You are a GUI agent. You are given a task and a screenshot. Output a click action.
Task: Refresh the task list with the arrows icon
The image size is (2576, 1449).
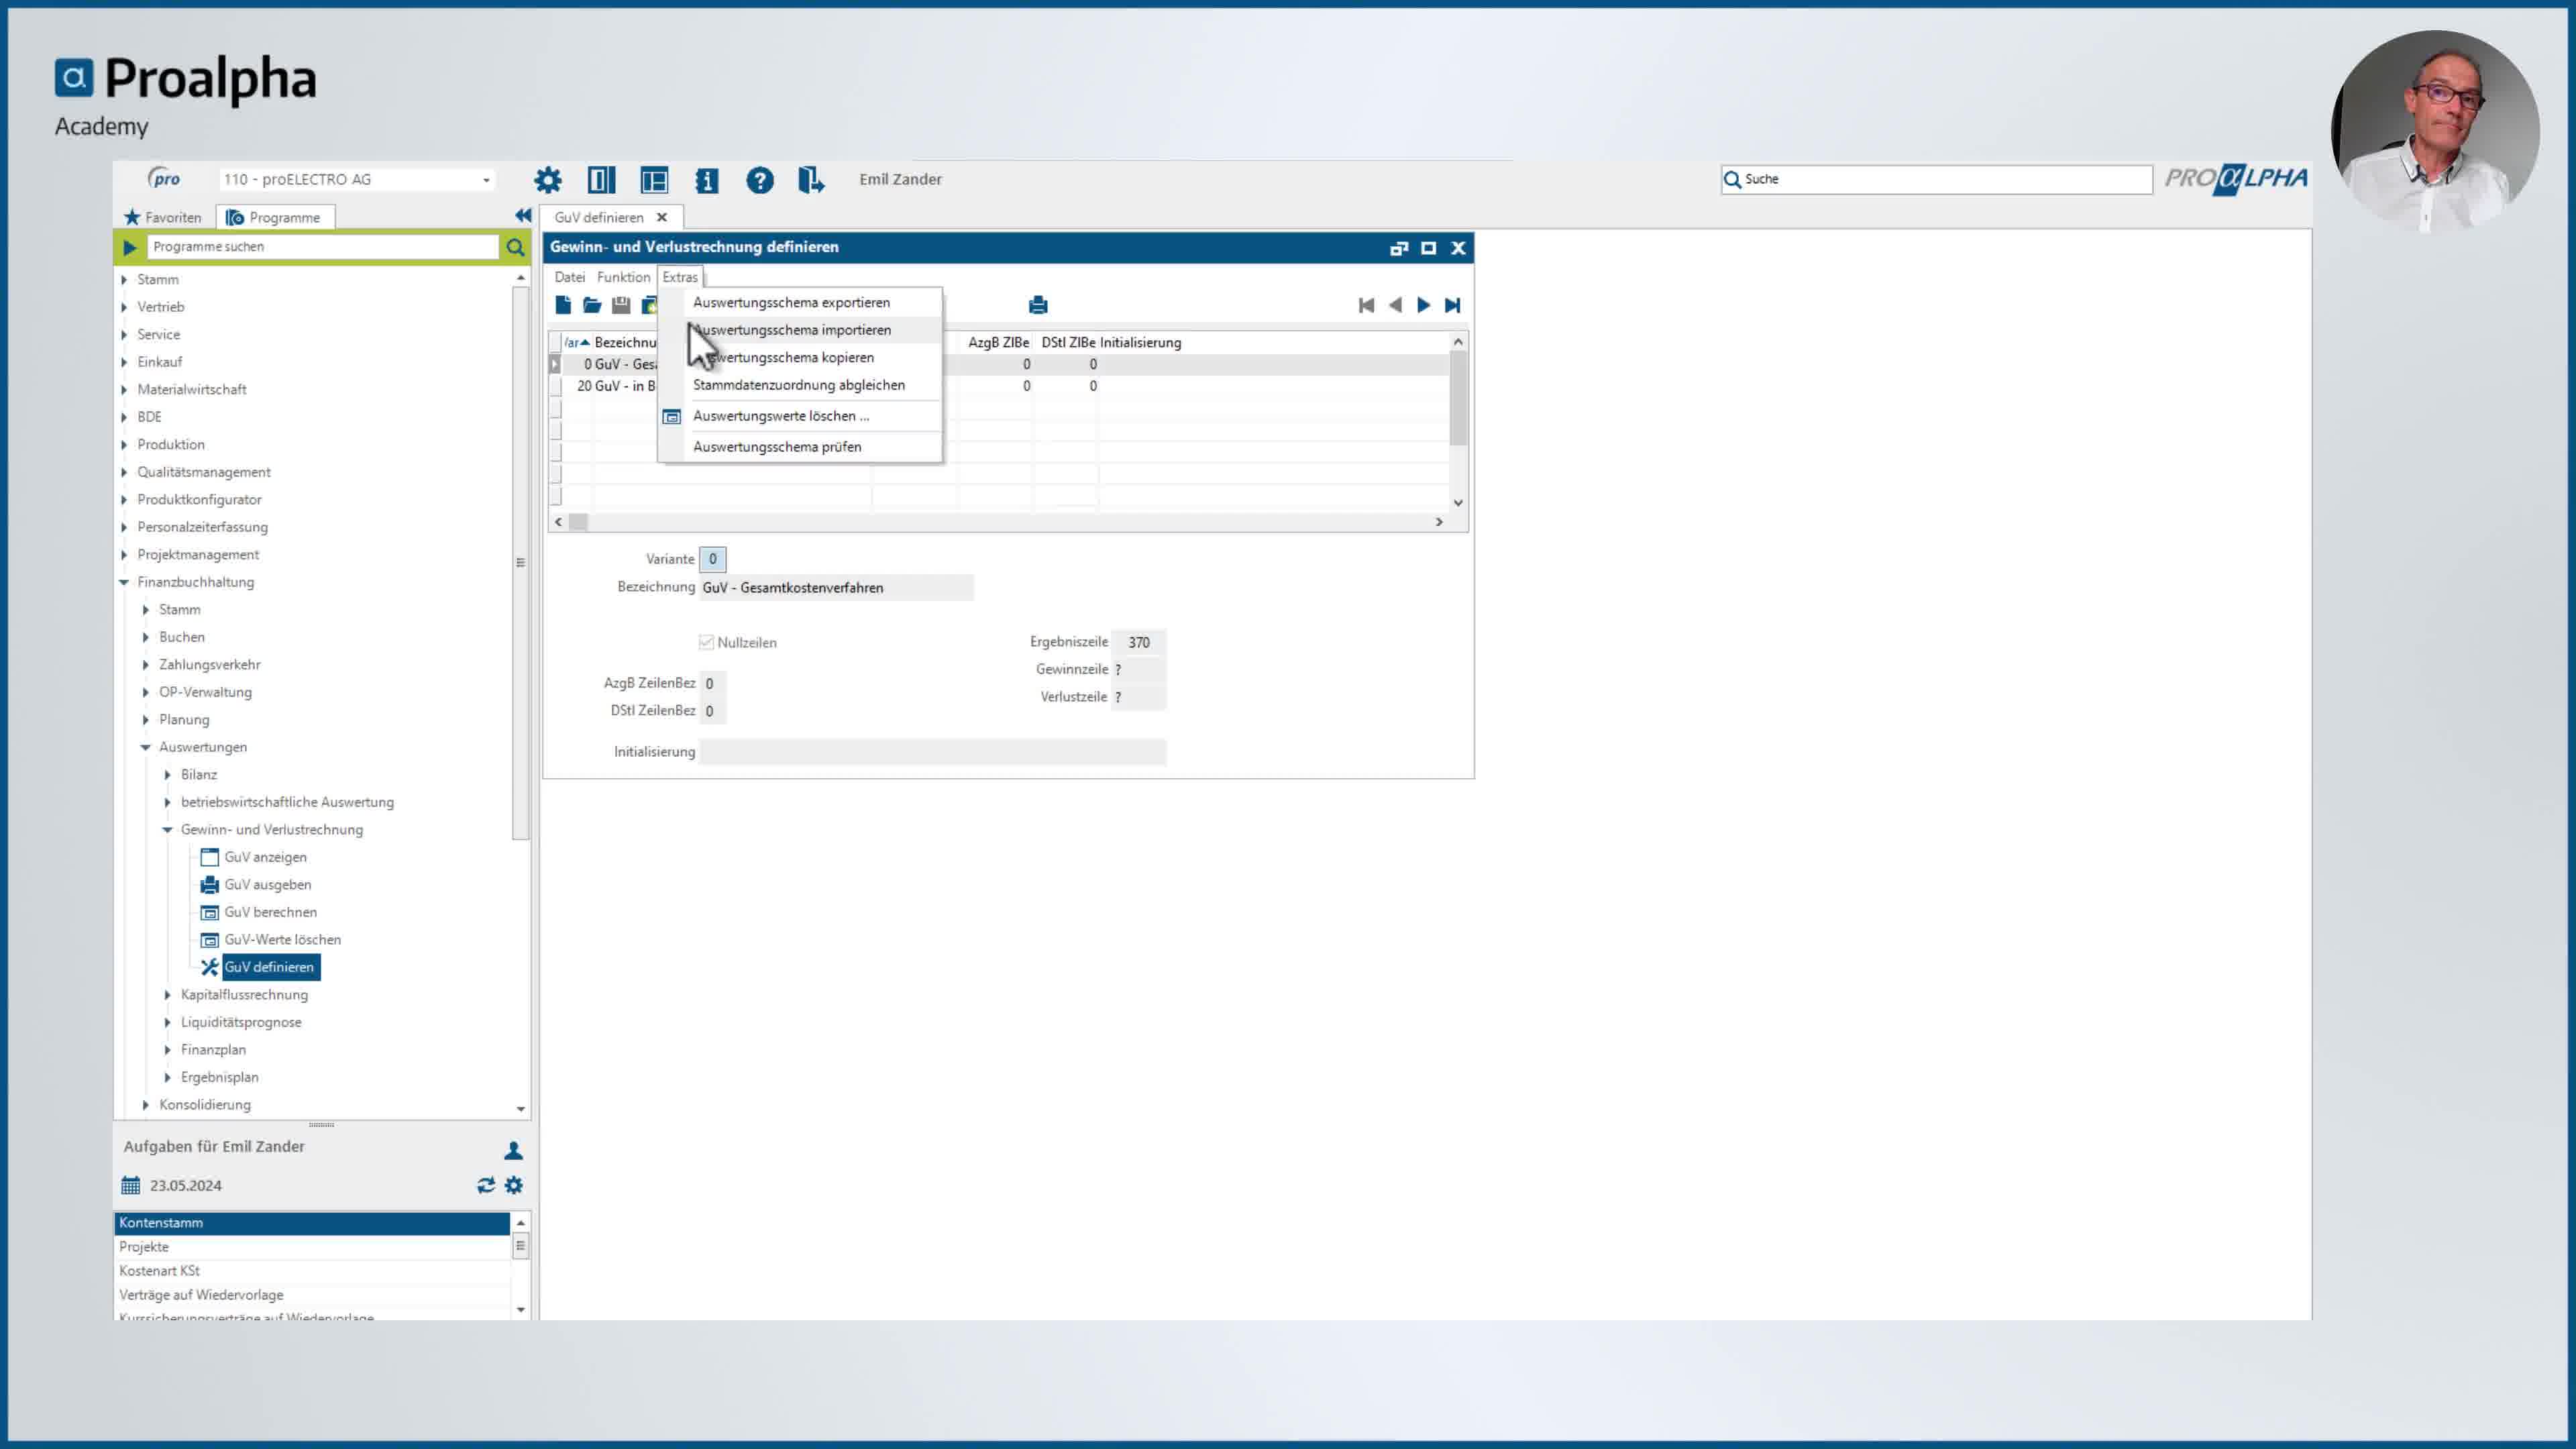coord(486,1185)
